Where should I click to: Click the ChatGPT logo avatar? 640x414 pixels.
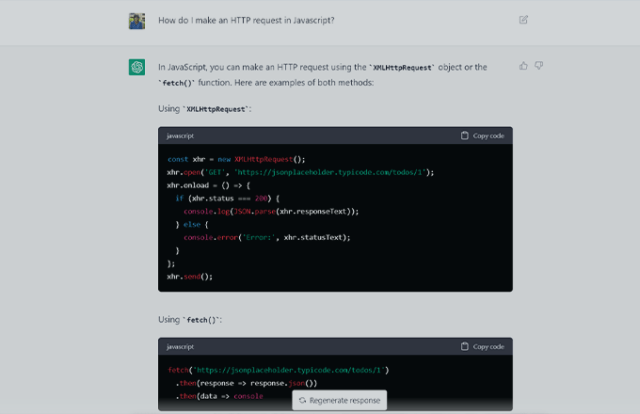[x=137, y=67]
